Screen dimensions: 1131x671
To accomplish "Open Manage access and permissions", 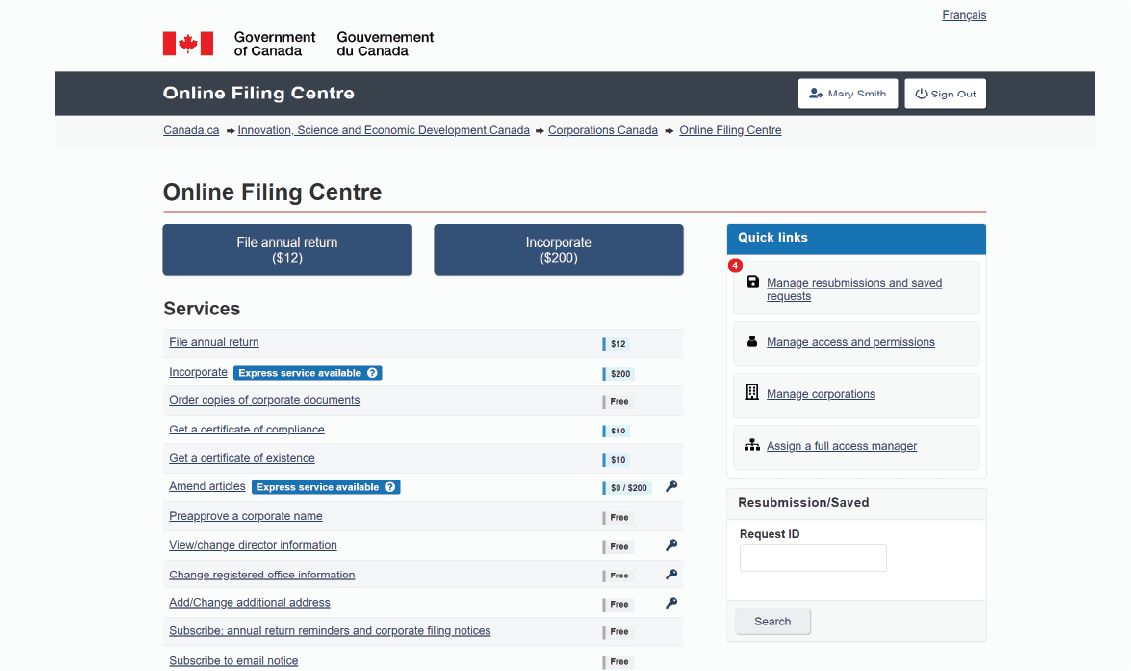I will point(850,341).
